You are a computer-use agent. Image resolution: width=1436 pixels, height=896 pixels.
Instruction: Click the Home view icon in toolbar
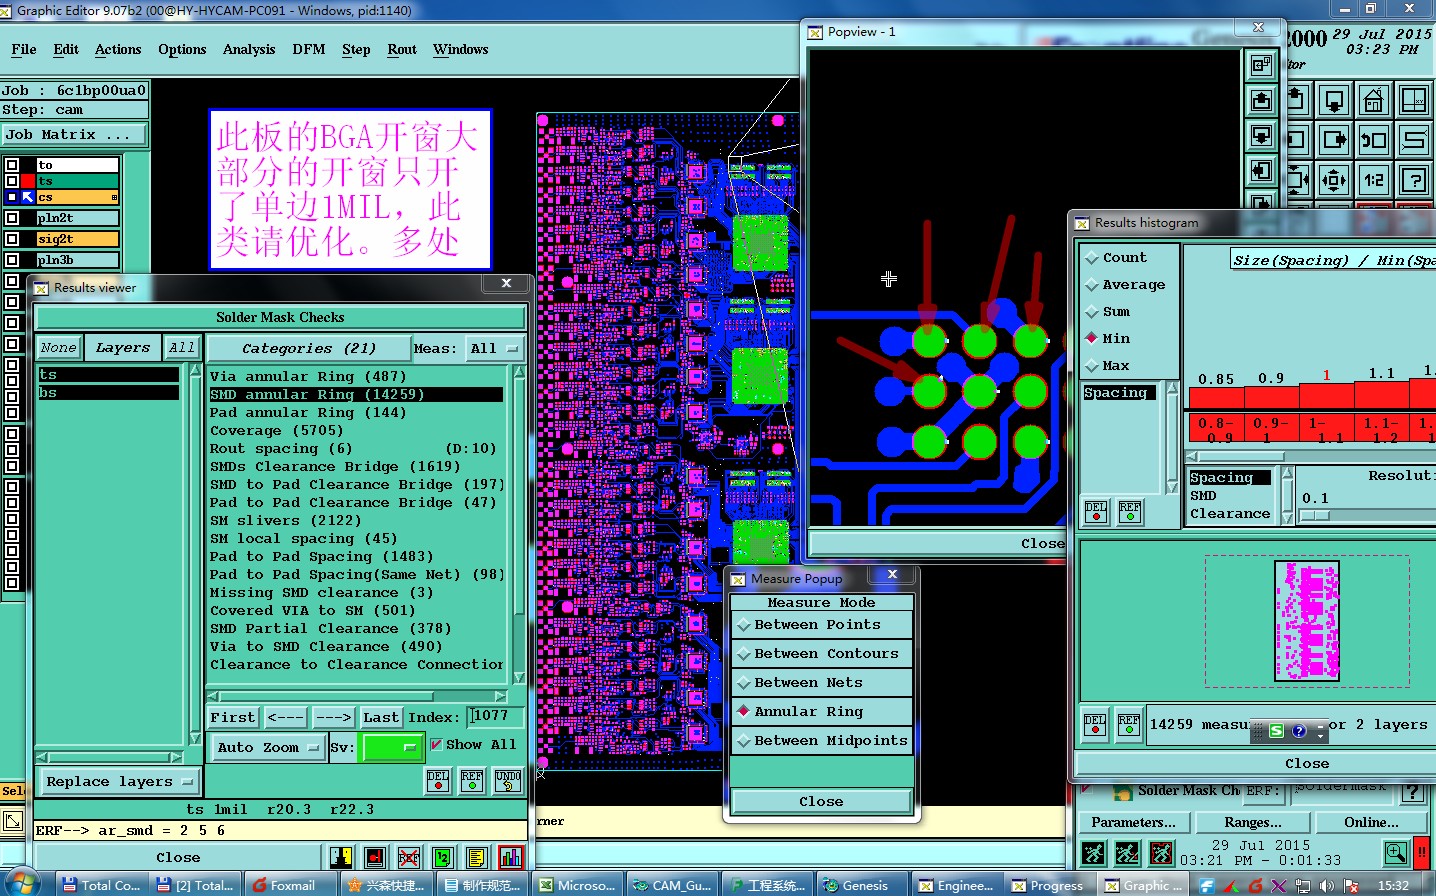point(1374,100)
